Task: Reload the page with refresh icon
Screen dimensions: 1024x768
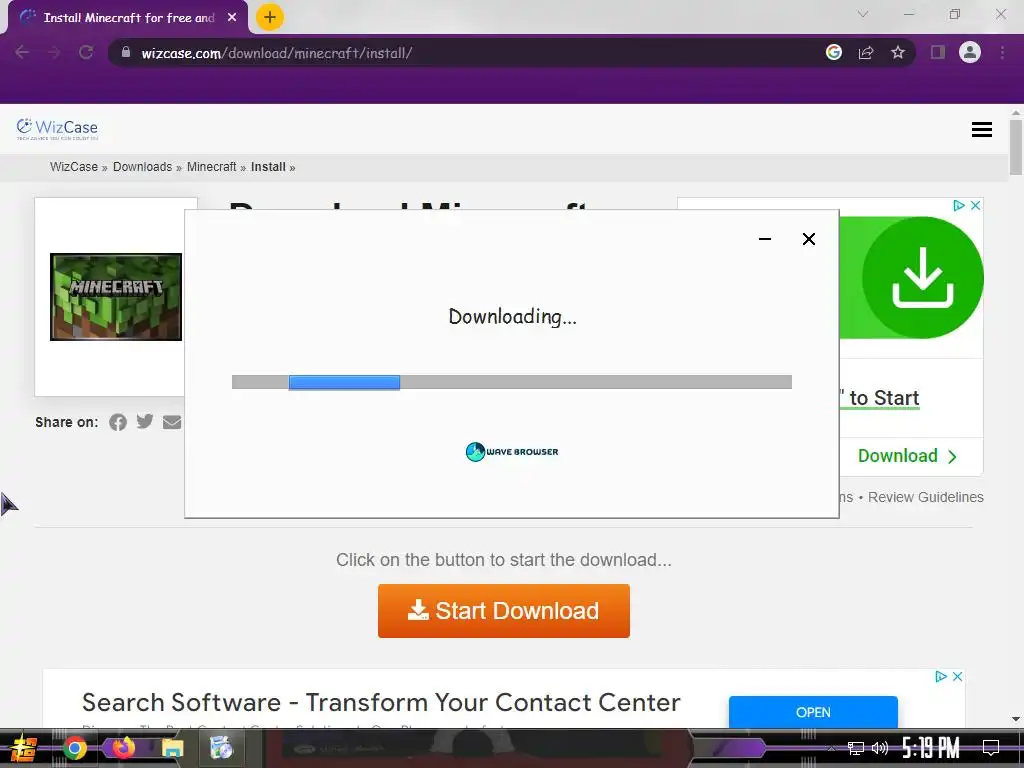Action: pos(86,52)
